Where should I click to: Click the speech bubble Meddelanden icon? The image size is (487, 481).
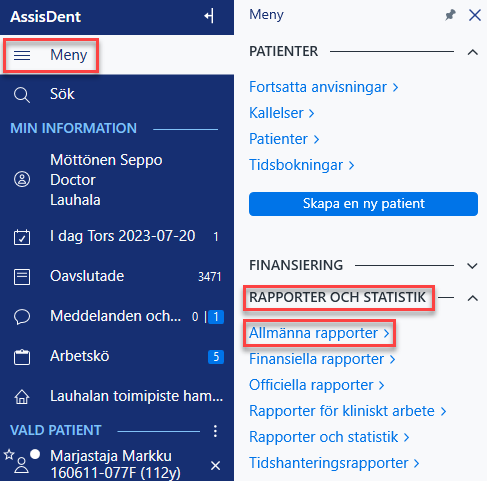[x=22, y=316]
